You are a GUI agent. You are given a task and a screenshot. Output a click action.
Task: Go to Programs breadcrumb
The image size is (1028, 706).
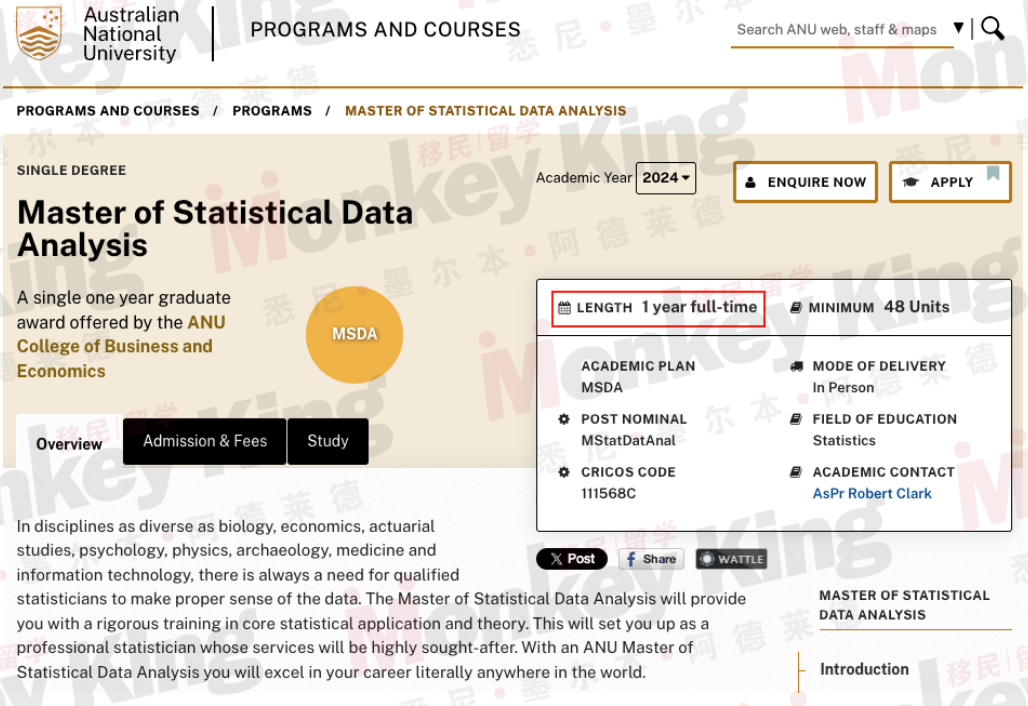(x=272, y=111)
